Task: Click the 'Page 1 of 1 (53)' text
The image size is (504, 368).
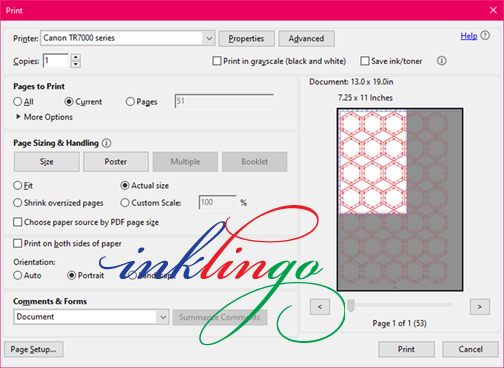Action: (399, 323)
